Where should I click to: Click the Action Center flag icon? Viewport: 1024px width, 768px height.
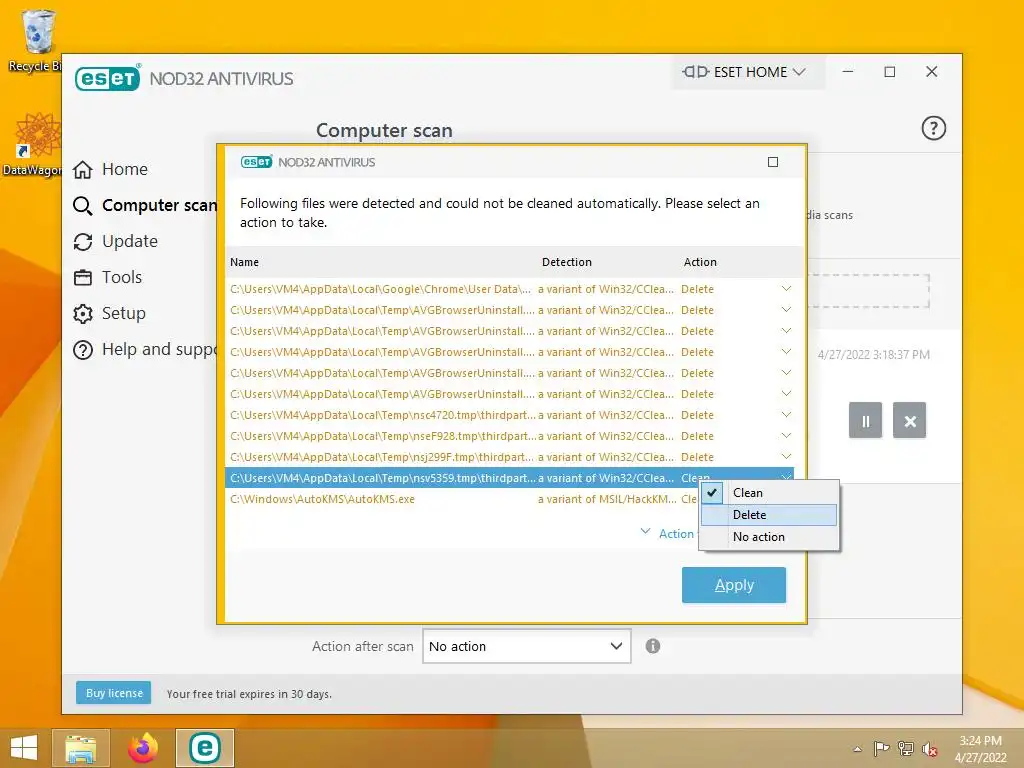(x=881, y=748)
